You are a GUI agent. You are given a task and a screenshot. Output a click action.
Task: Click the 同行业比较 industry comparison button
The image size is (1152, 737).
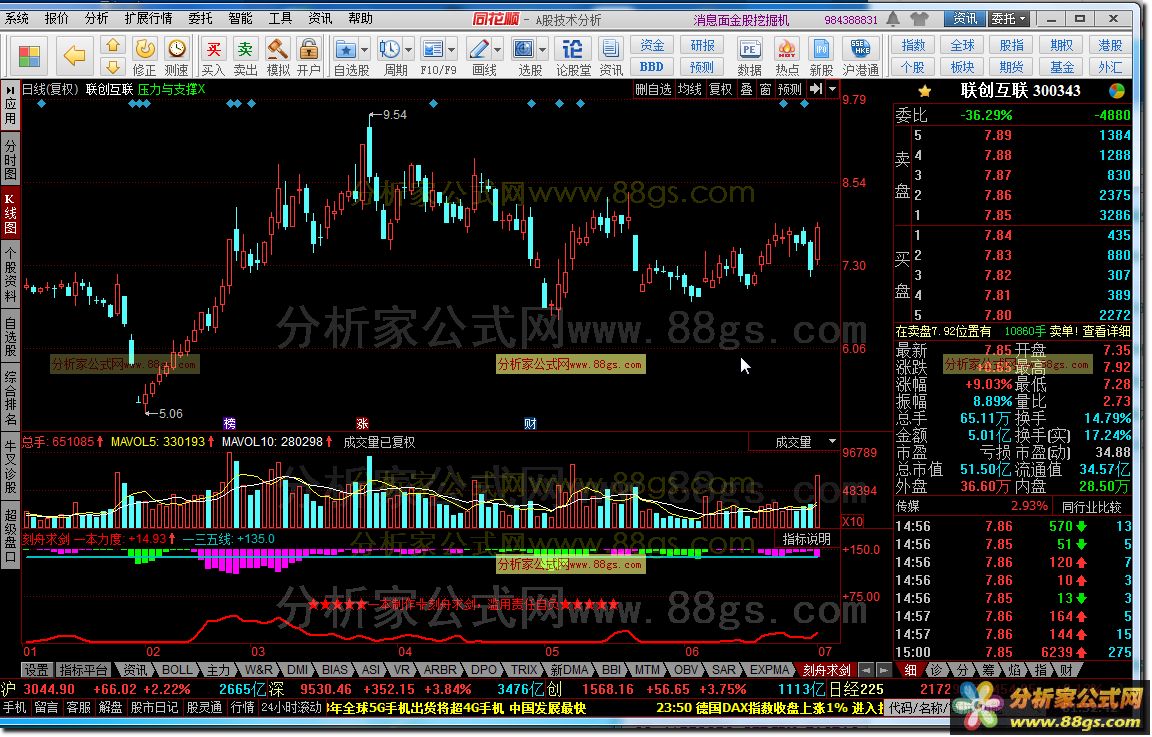(x=1092, y=507)
